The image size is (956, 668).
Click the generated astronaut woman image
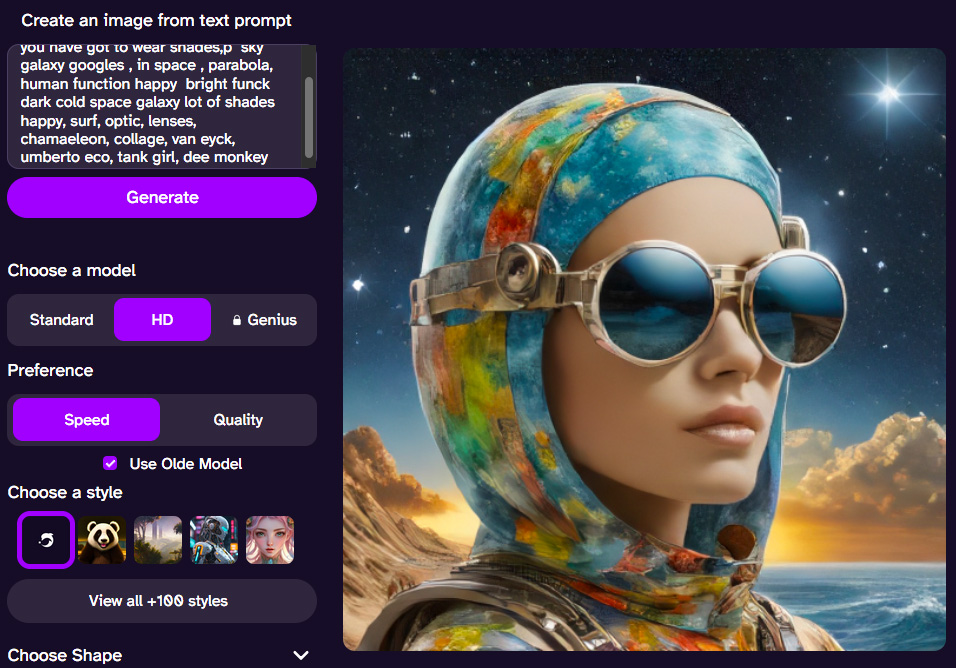coord(644,350)
